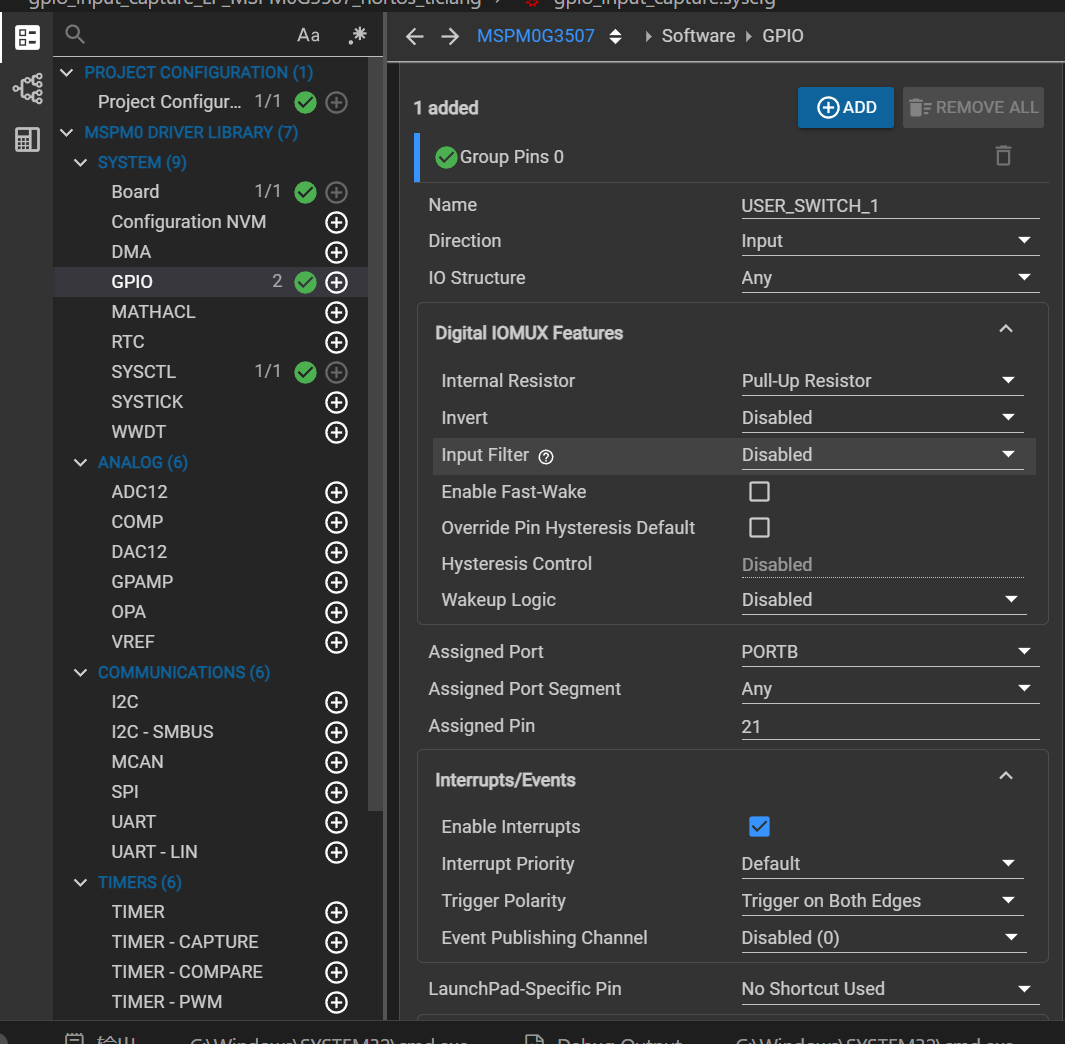Add a WWDT instance with the plus icon
The image size is (1065, 1044).
coord(336,431)
